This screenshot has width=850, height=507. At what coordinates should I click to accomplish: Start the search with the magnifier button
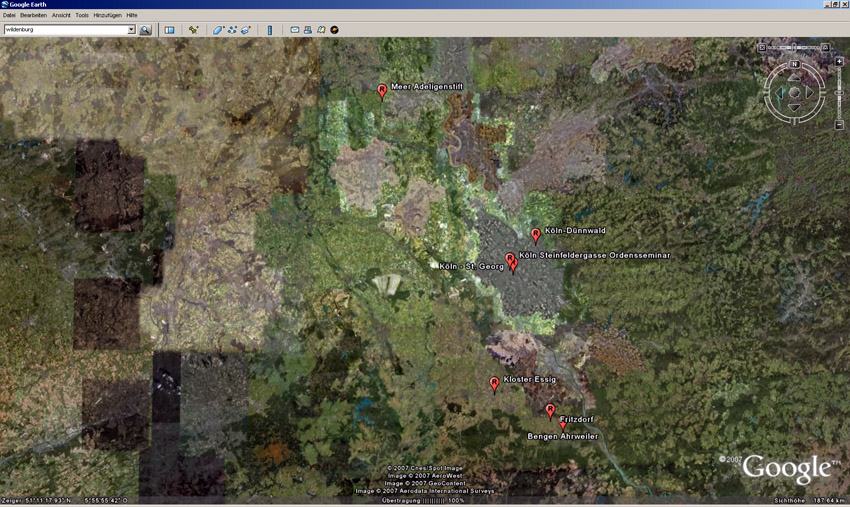point(145,30)
